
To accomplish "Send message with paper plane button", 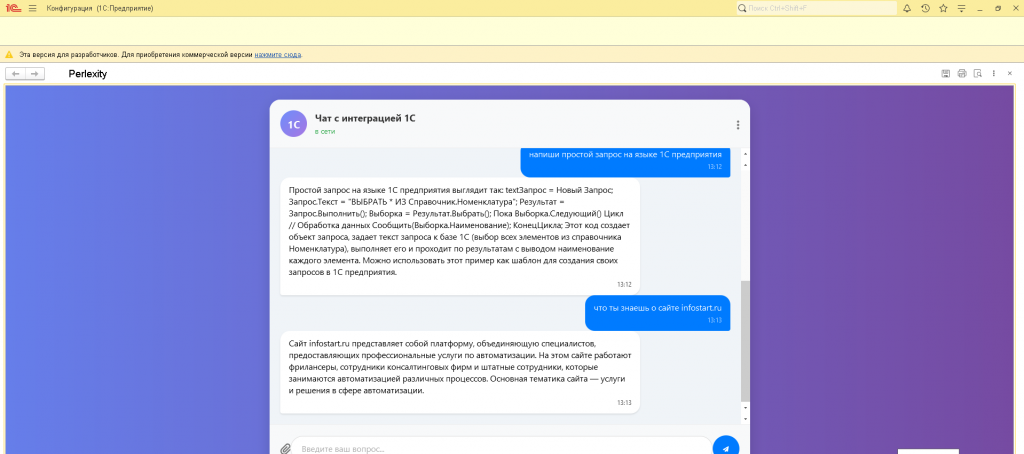I will tap(726, 447).
